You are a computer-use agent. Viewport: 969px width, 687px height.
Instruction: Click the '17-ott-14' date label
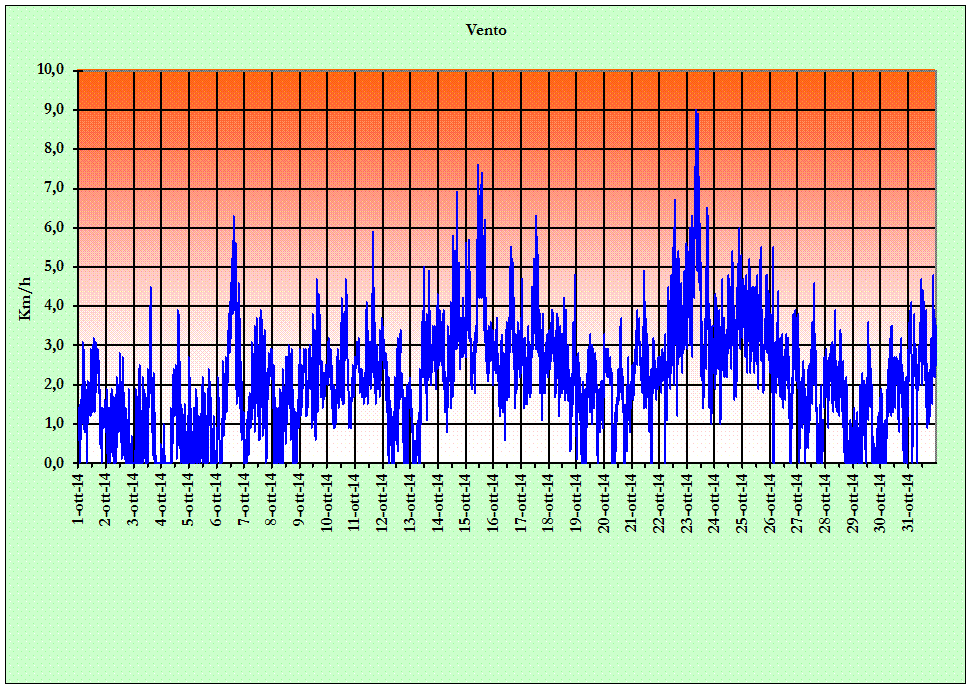pos(521,502)
